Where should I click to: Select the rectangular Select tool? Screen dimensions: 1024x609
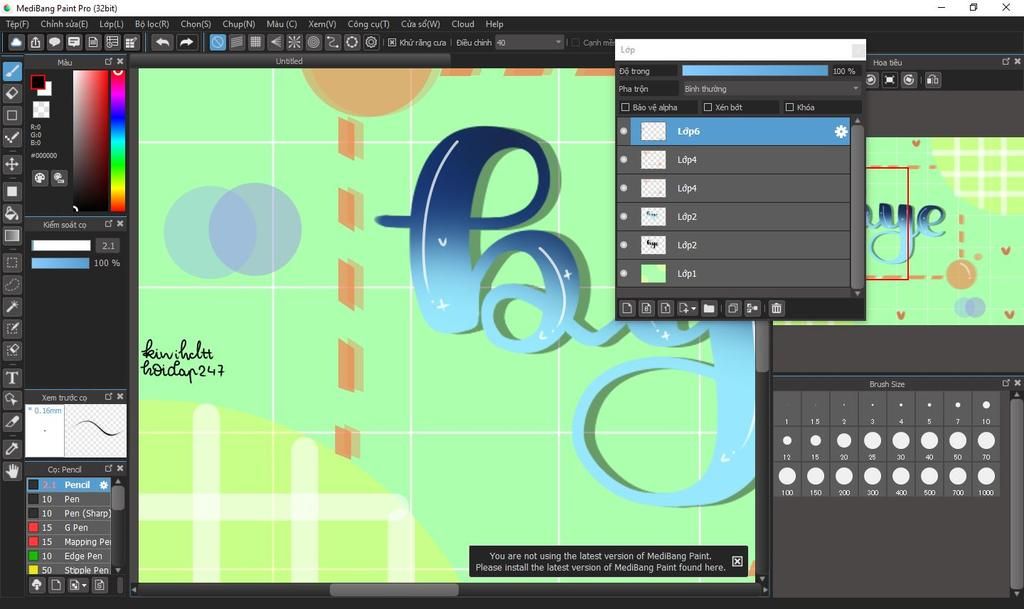12,262
